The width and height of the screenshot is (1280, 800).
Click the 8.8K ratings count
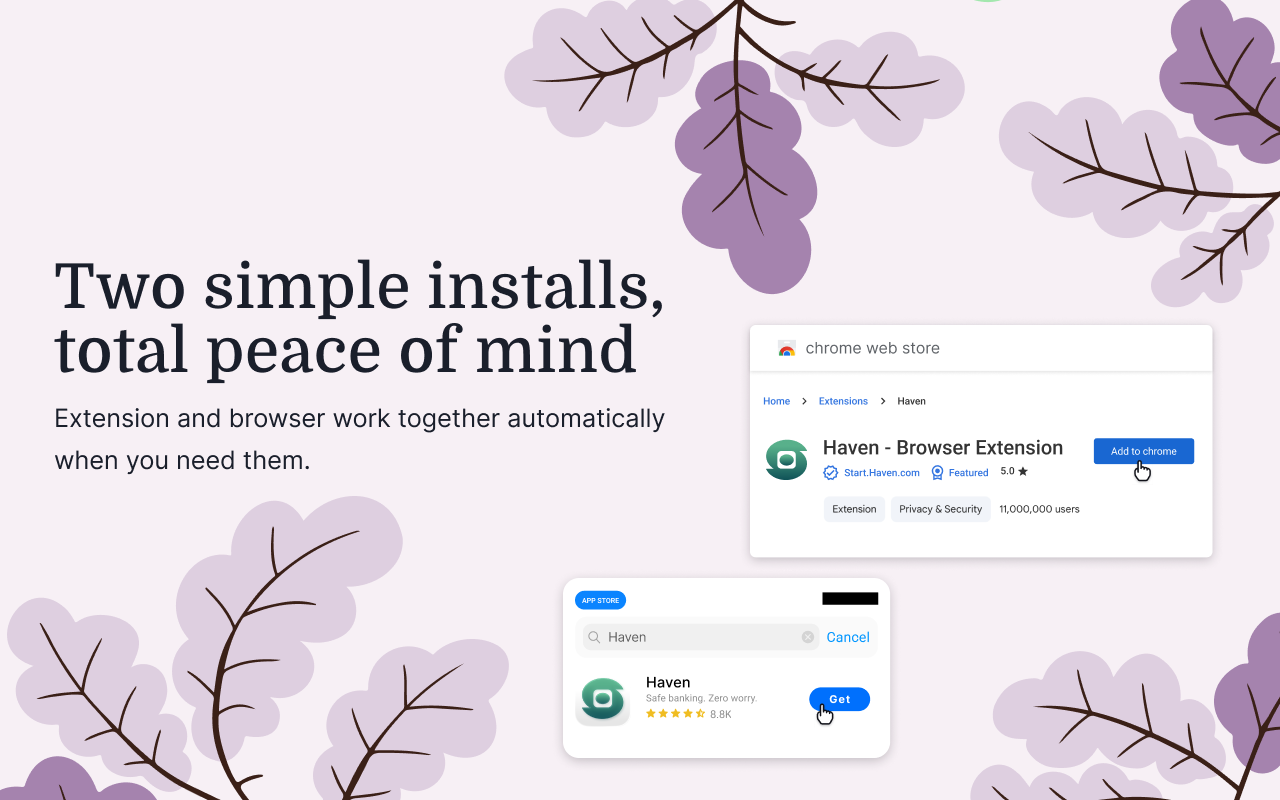pyautogui.click(x=720, y=714)
